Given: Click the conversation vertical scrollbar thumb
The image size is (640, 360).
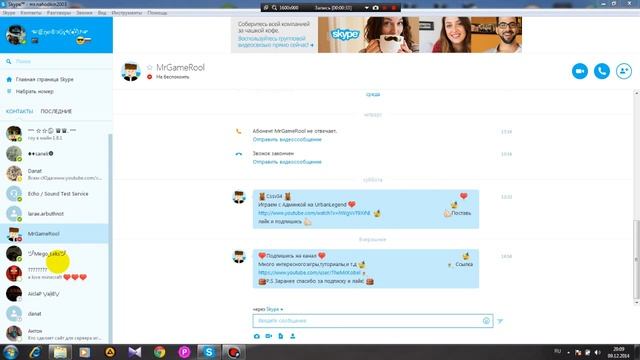Looking at the screenshot, I should [x=636, y=259].
